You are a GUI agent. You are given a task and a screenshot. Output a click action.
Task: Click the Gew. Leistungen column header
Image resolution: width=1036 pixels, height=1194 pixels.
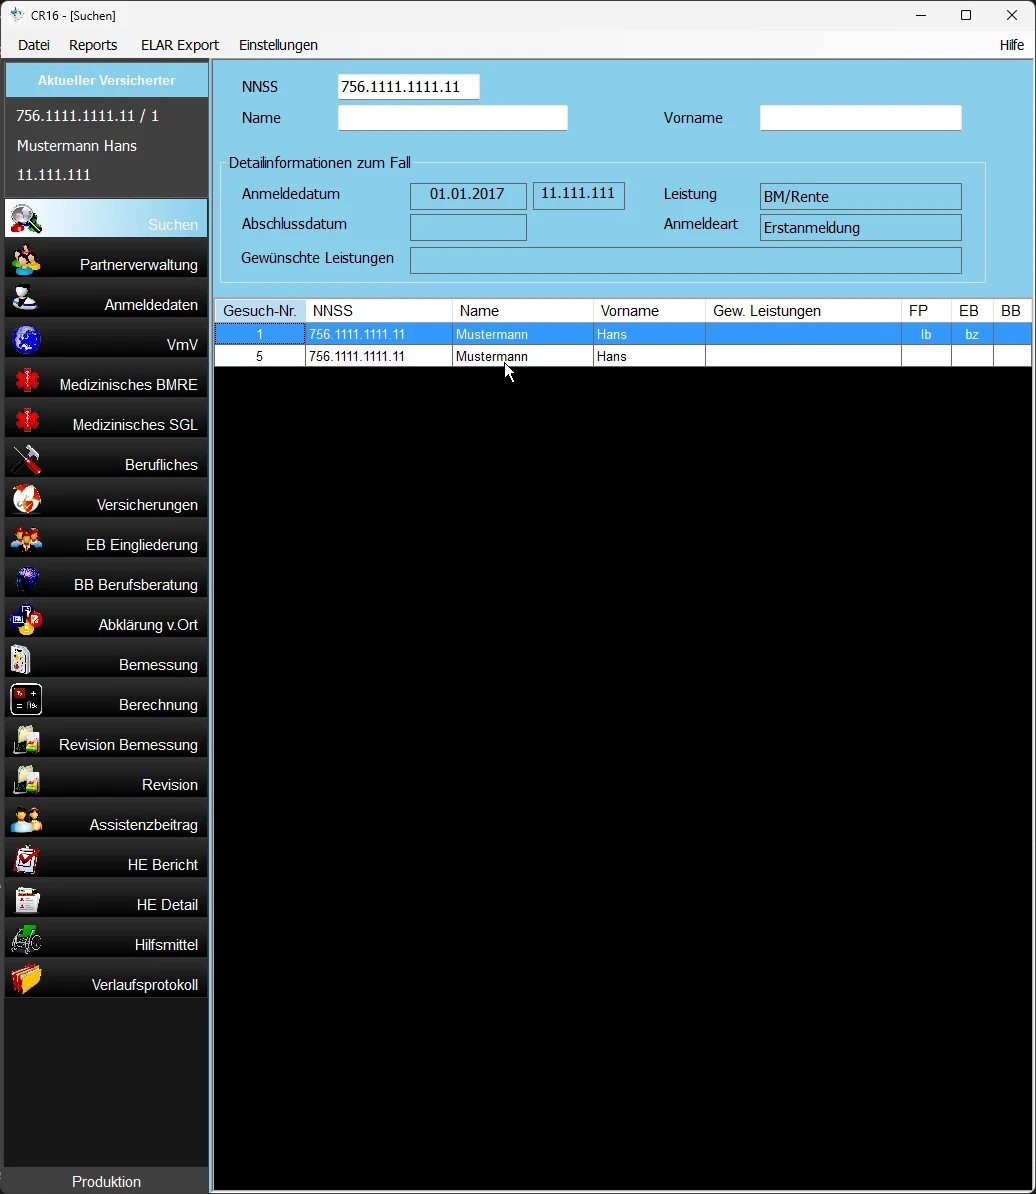pos(803,311)
